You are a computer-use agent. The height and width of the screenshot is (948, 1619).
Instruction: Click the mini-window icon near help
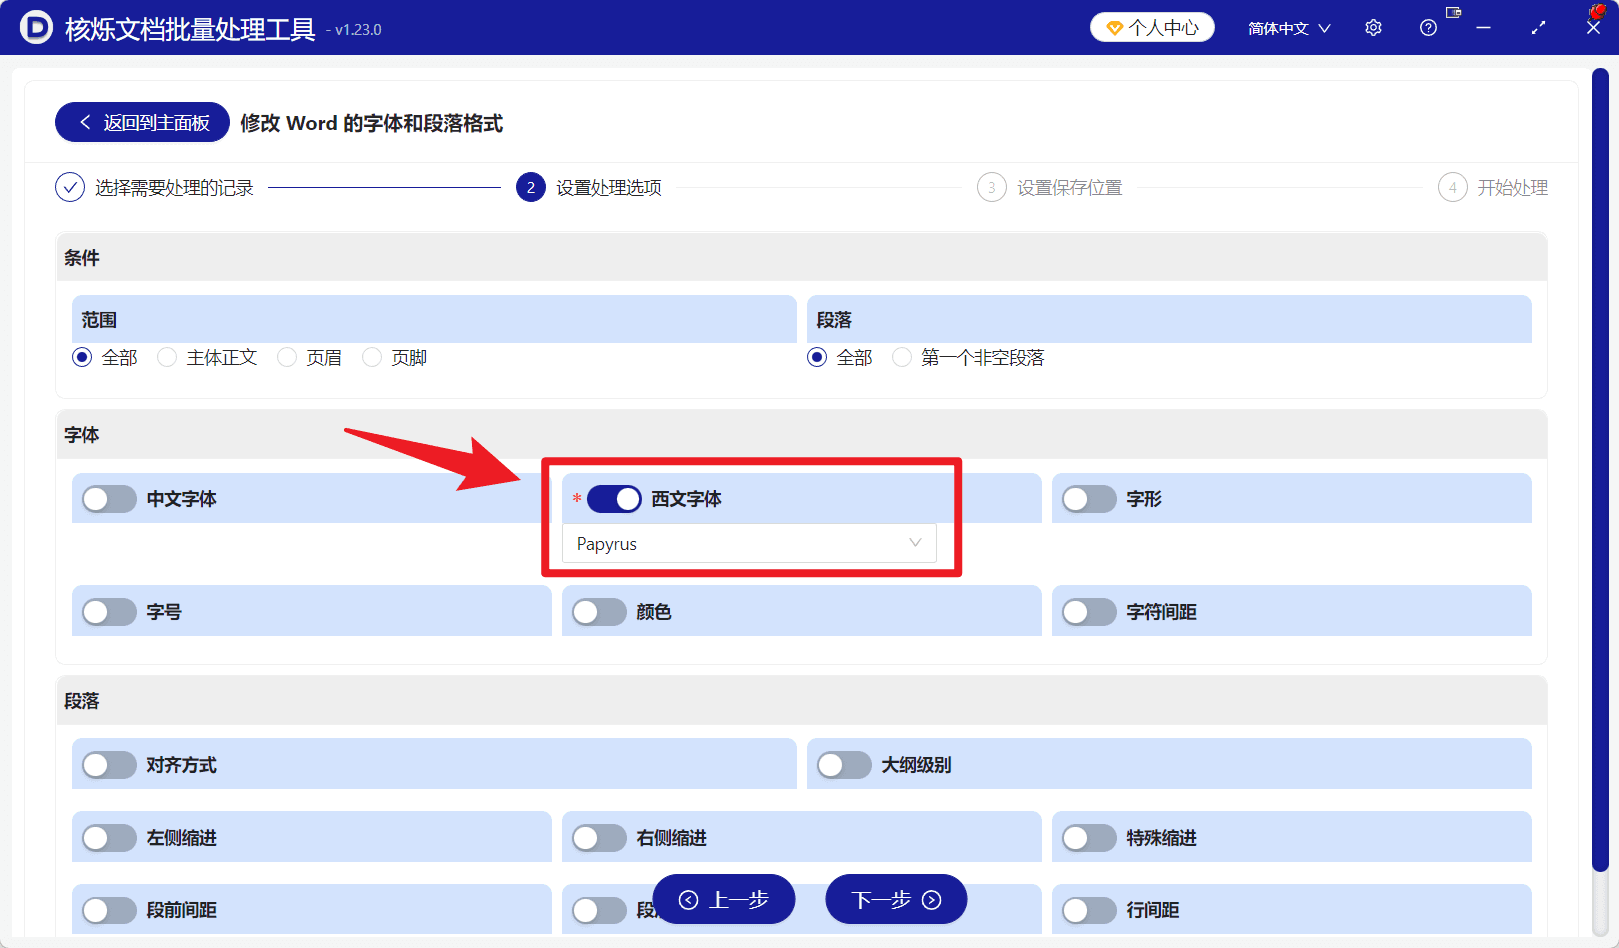pos(1454,12)
